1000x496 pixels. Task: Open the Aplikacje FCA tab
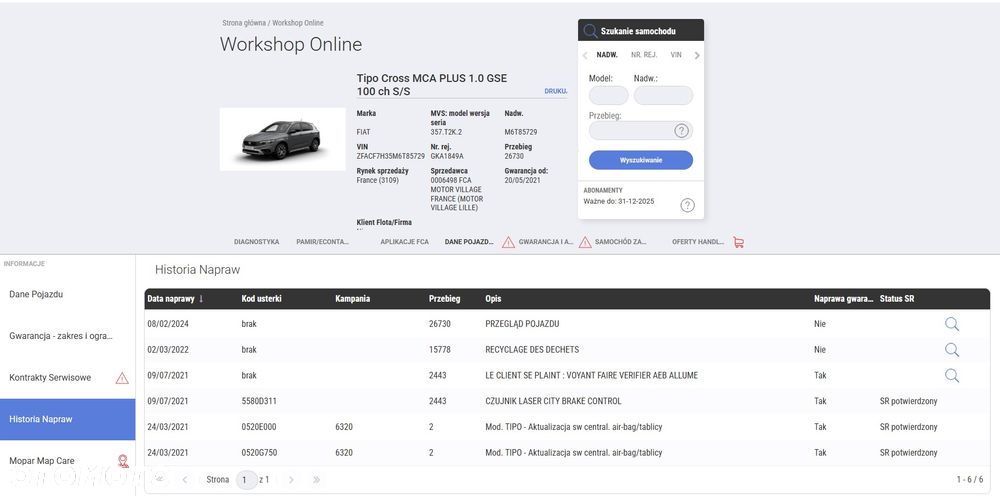click(x=404, y=242)
